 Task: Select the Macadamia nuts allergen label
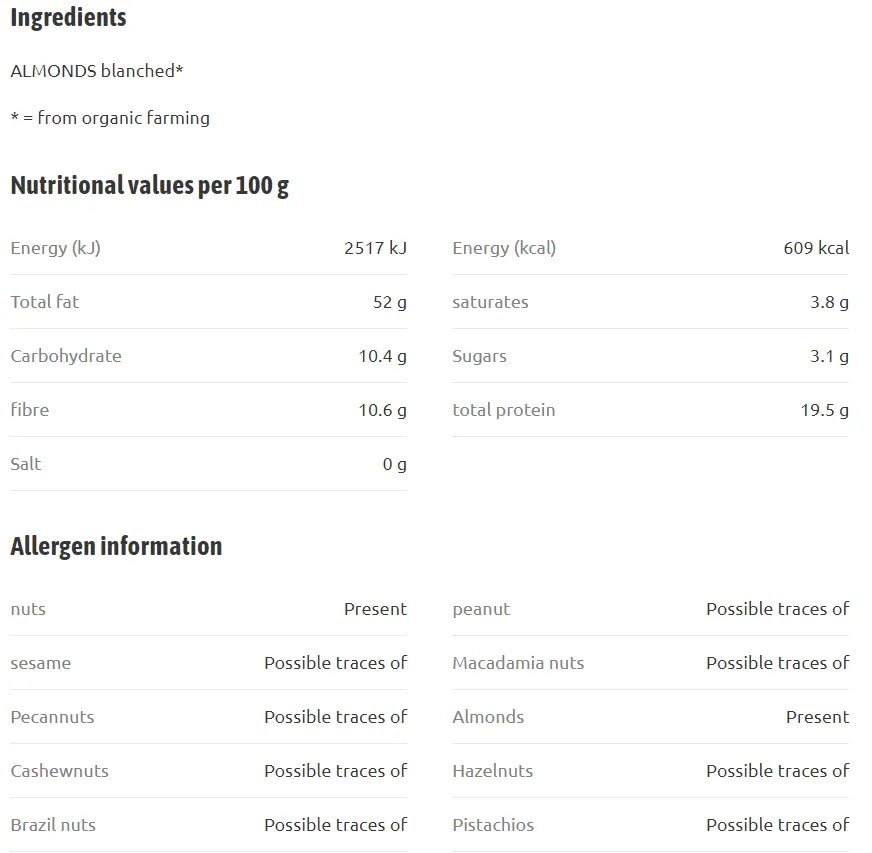click(518, 663)
